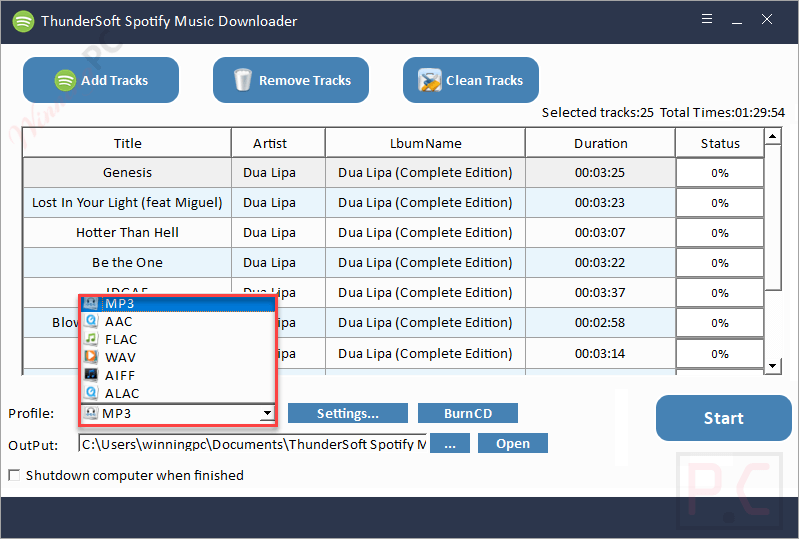Viewport: 799px width, 539px height.
Task: Click the WAV format icon in list
Action: pyautogui.click(x=91, y=357)
